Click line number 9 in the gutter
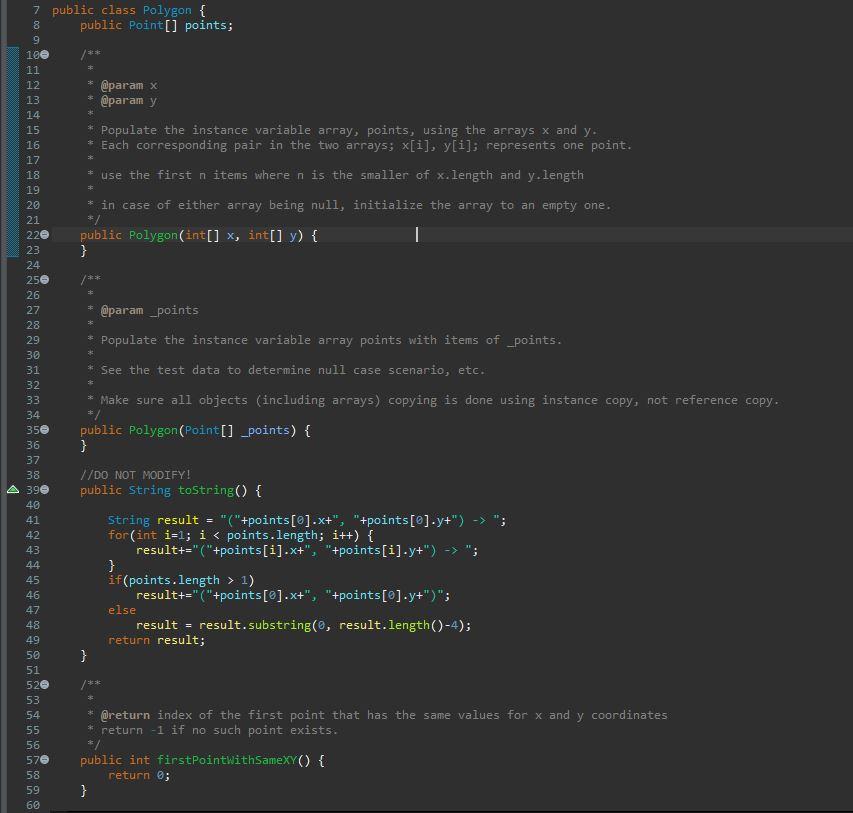Screen dimensions: 853x813 point(36,40)
